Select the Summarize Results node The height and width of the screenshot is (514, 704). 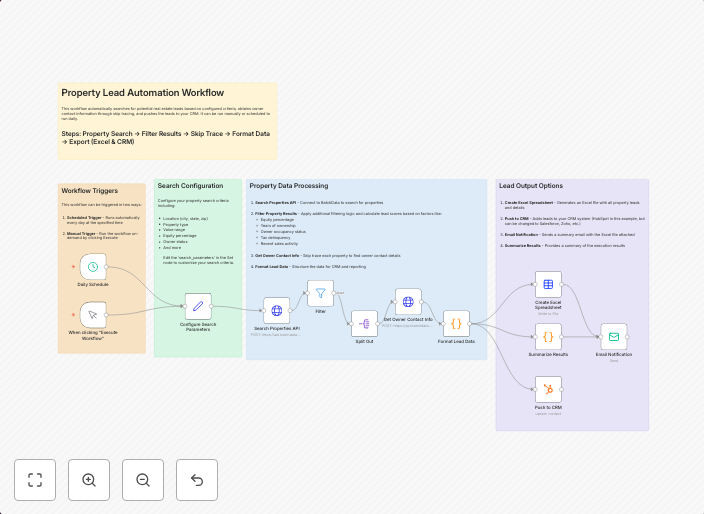(x=548, y=336)
